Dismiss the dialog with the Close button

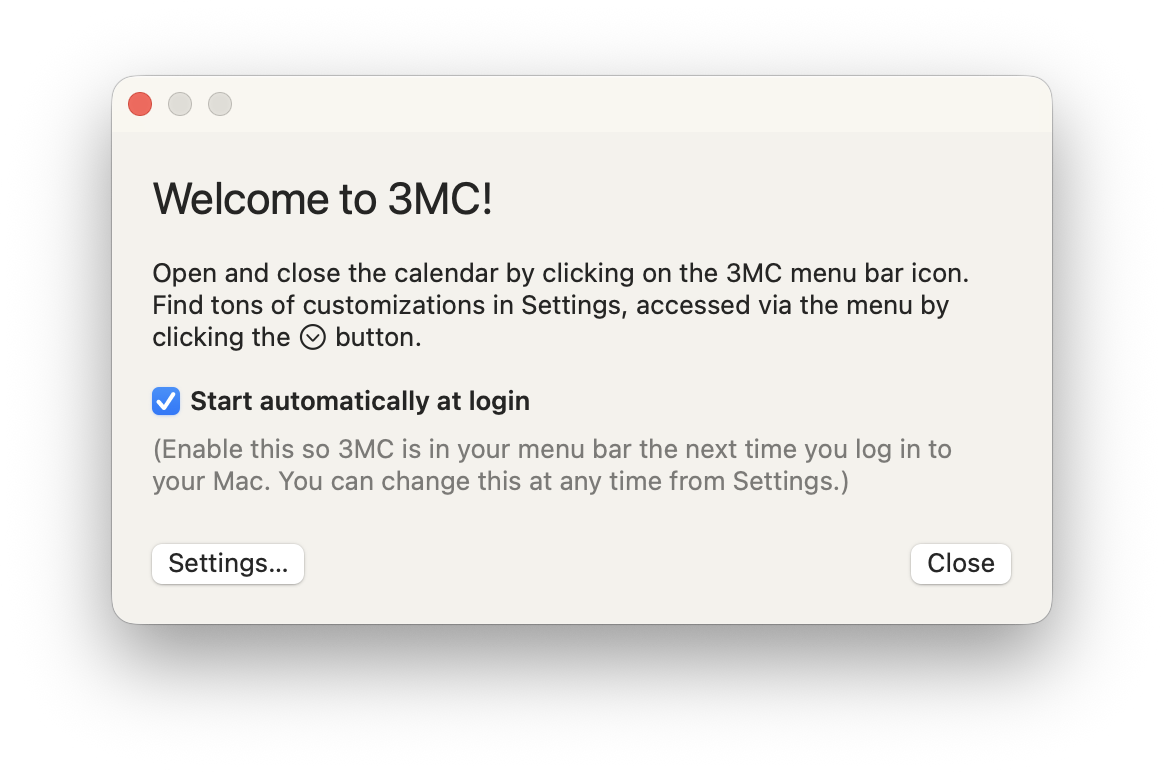pyautogui.click(x=960, y=563)
